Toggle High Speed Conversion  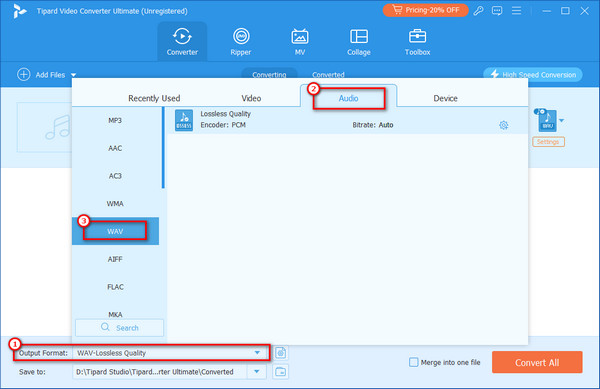coord(533,75)
